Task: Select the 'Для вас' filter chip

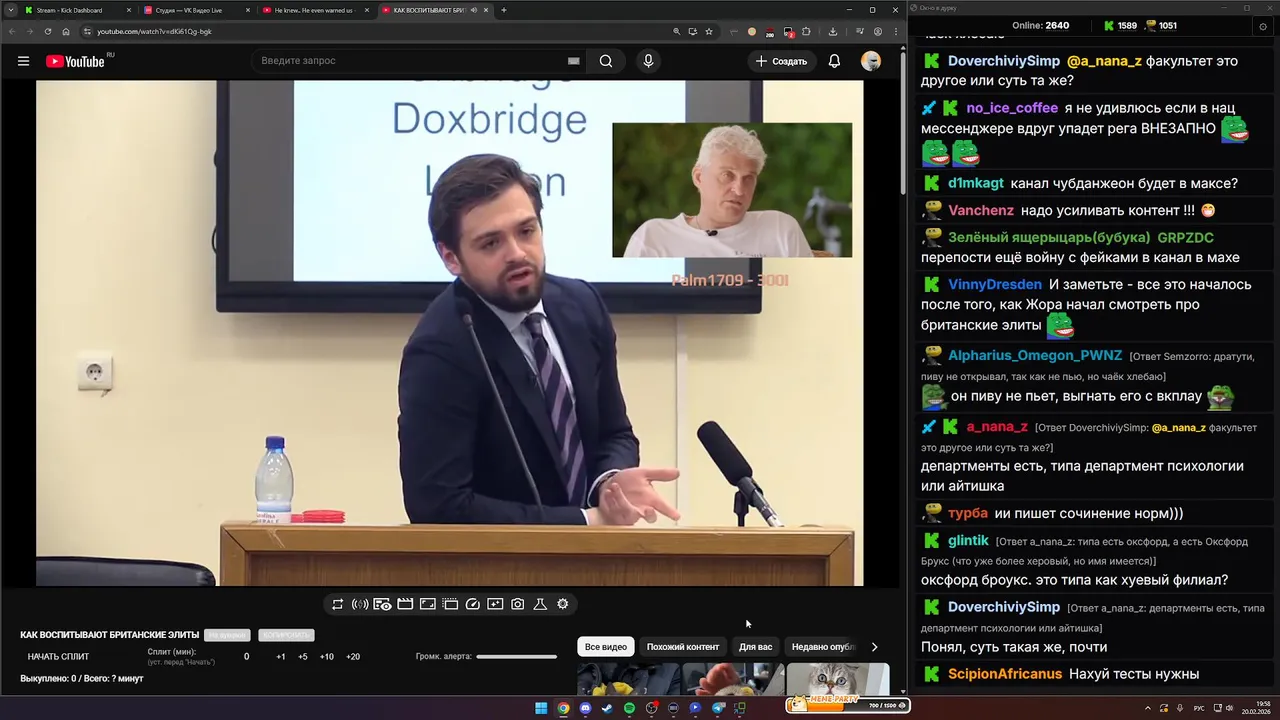Action: click(755, 647)
